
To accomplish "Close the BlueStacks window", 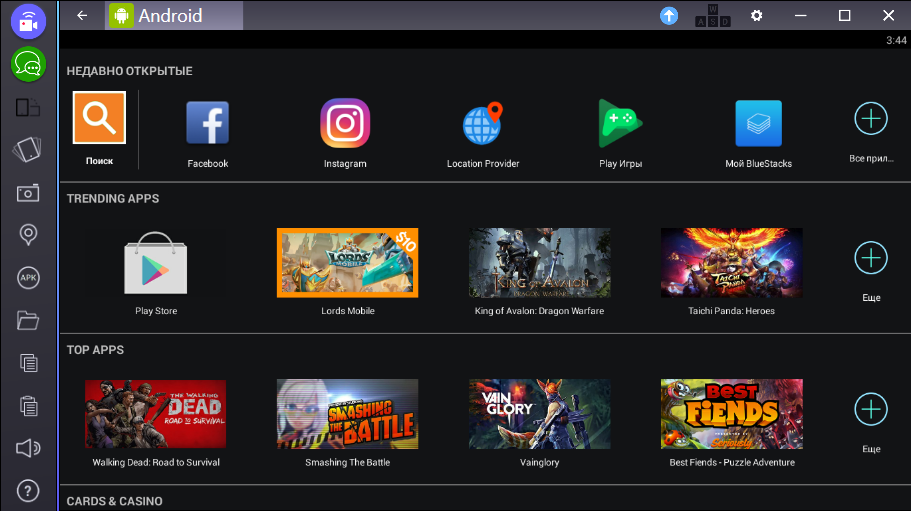I will click(x=888, y=16).
